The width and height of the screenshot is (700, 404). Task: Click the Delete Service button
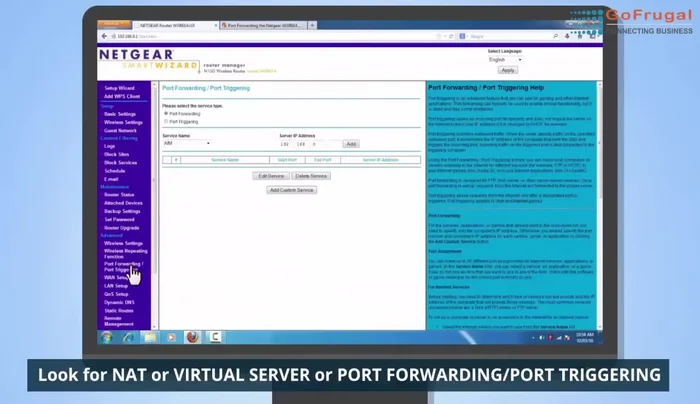pyautogui.click(x=311, y=176)
